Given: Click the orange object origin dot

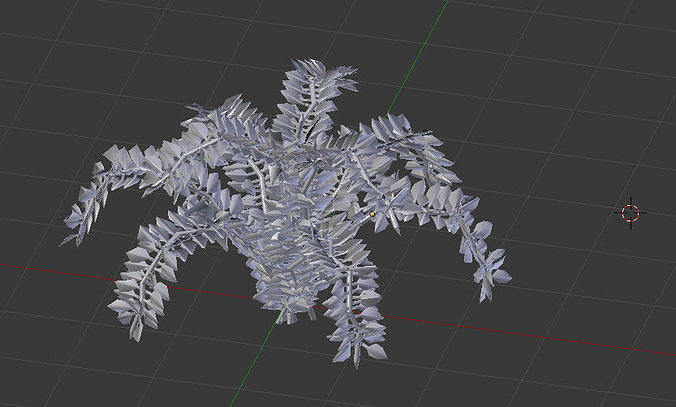Looking at the screenshot, I should [372, 213].
